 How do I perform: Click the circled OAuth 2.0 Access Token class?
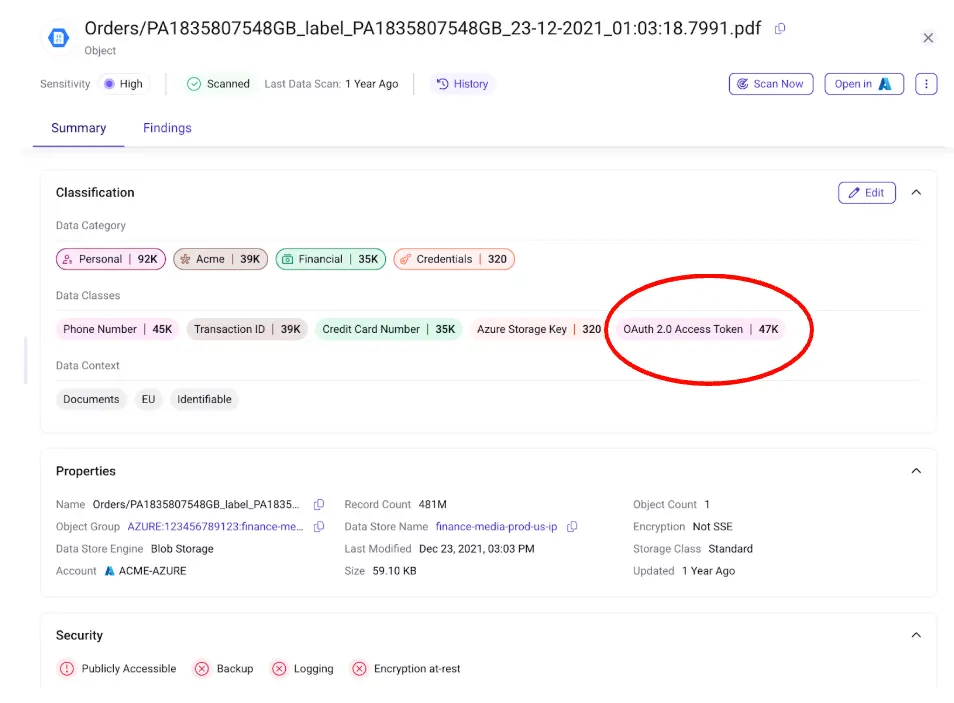703,328
